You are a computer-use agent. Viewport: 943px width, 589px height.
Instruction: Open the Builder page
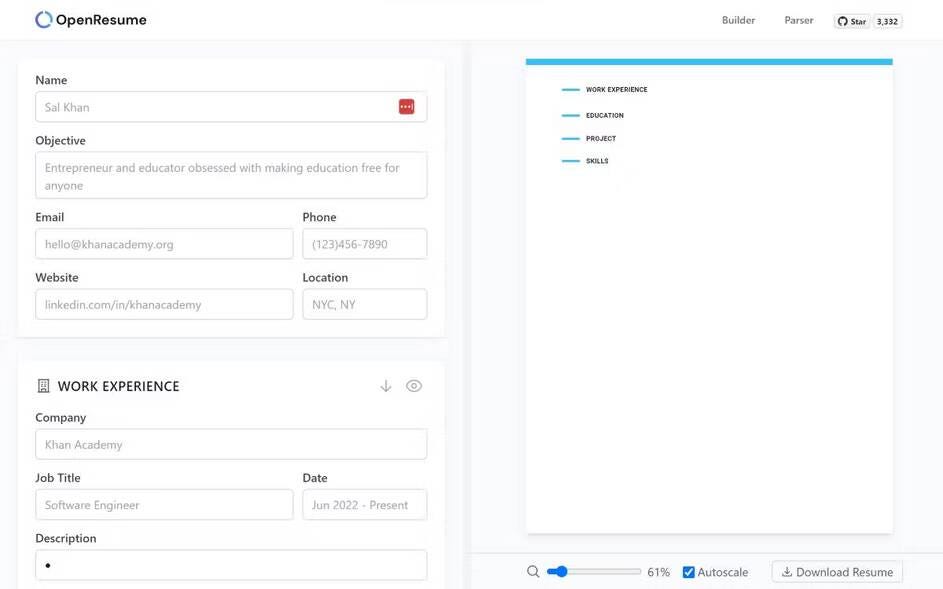point(738,20)
